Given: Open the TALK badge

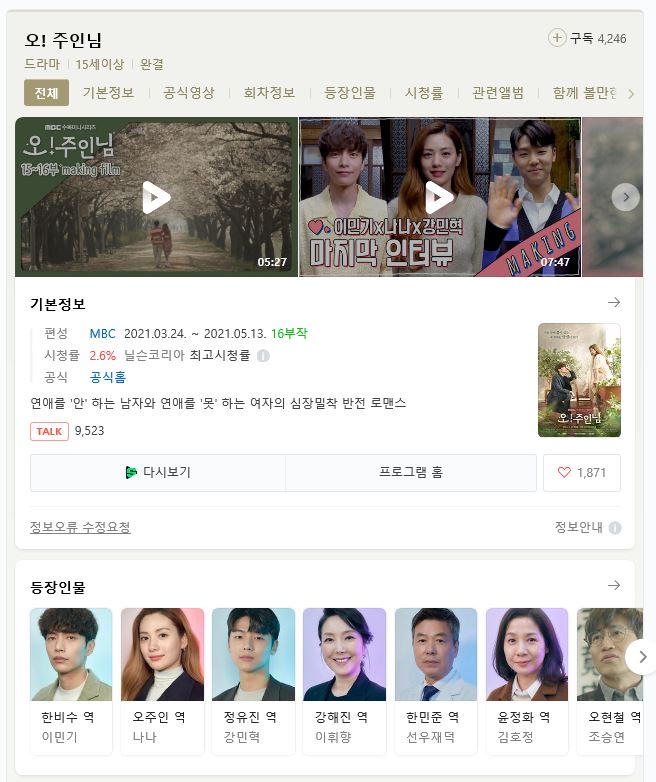Looking at the screenshot, I should click(x=49, y=431).
